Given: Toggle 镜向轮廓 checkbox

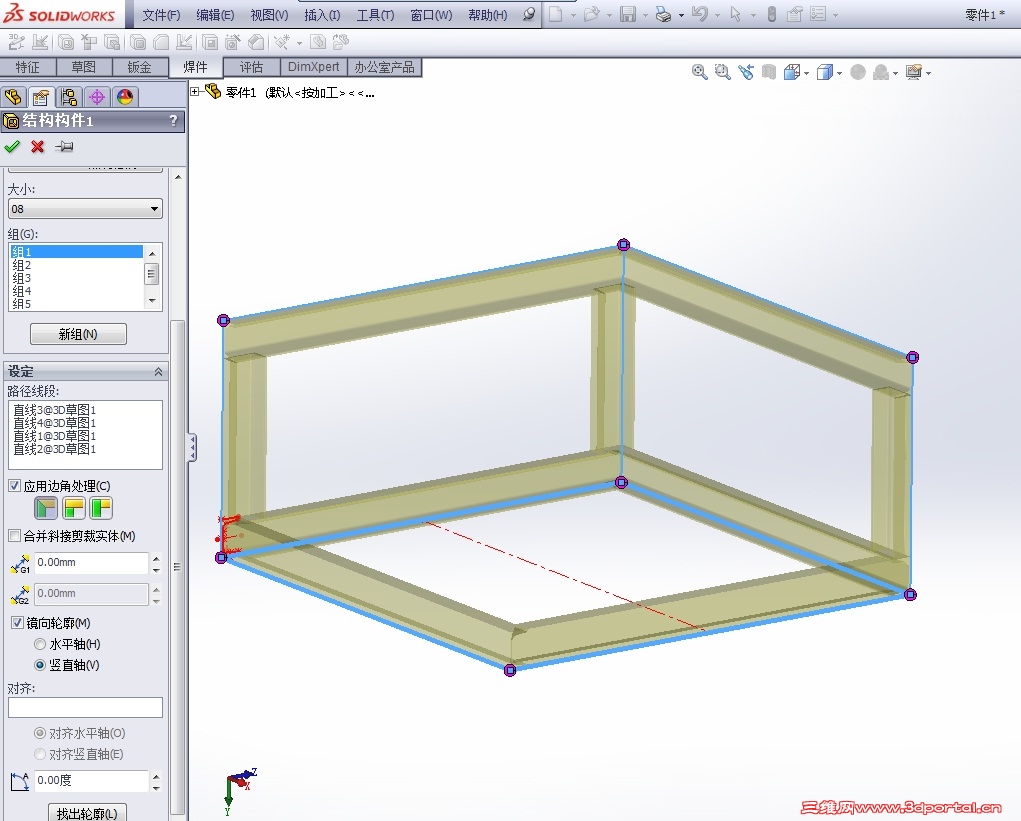Looking at the screenshot, I should 18,623.
